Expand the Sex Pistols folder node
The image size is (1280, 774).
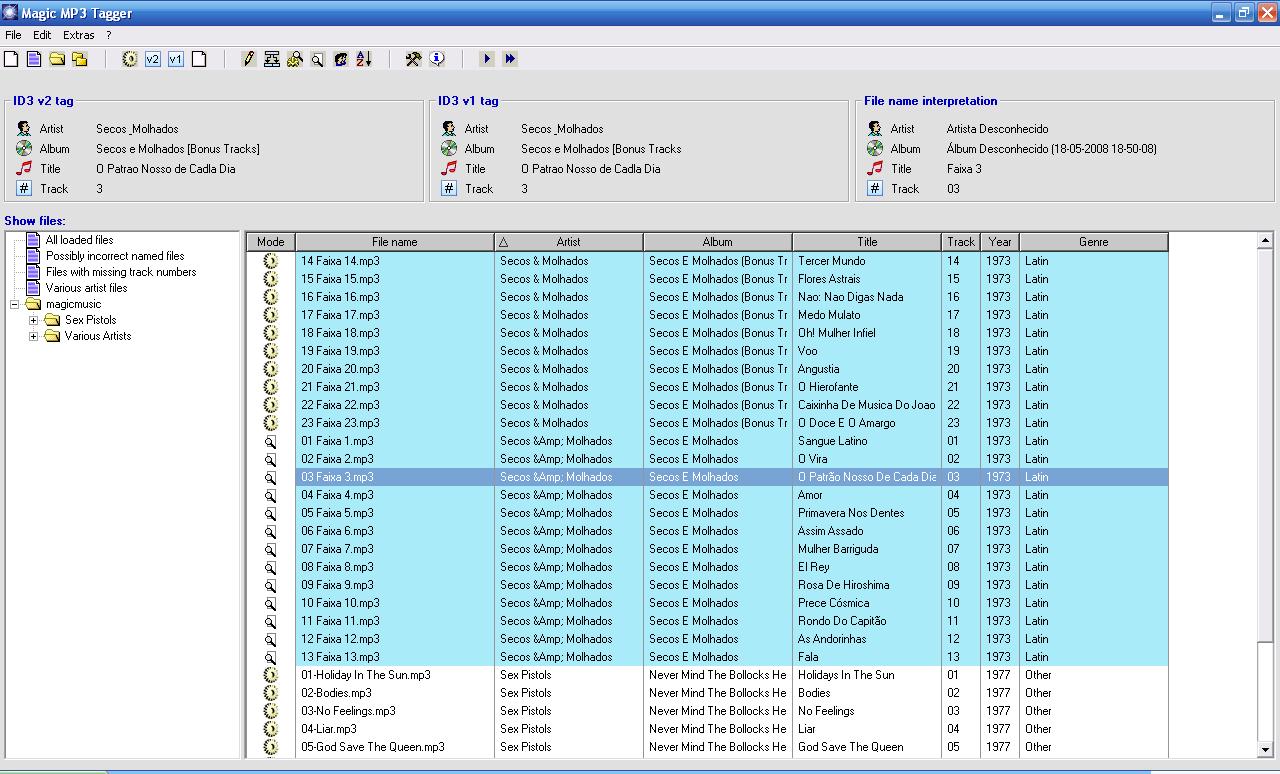(x=33, y=320)
